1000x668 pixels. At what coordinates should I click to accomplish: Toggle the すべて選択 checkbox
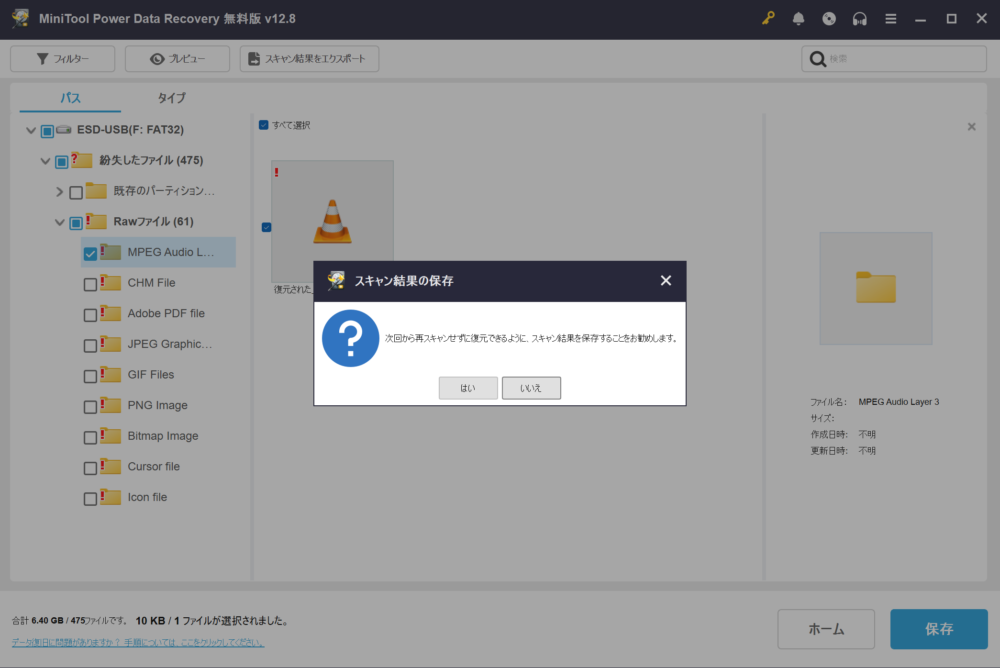pos(264,125)
